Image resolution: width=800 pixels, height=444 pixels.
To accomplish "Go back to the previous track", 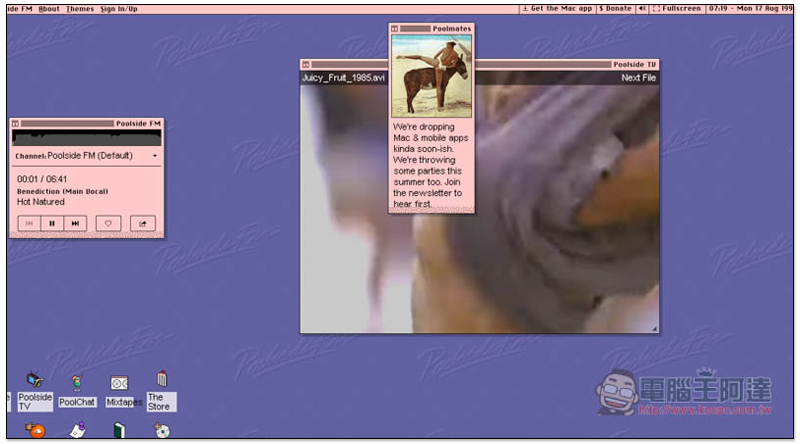I will 29,224.
